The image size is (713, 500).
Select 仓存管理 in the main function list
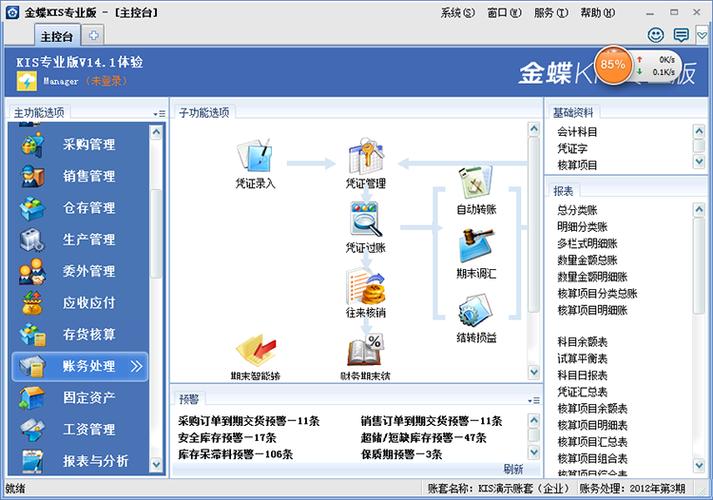[80, 208]
